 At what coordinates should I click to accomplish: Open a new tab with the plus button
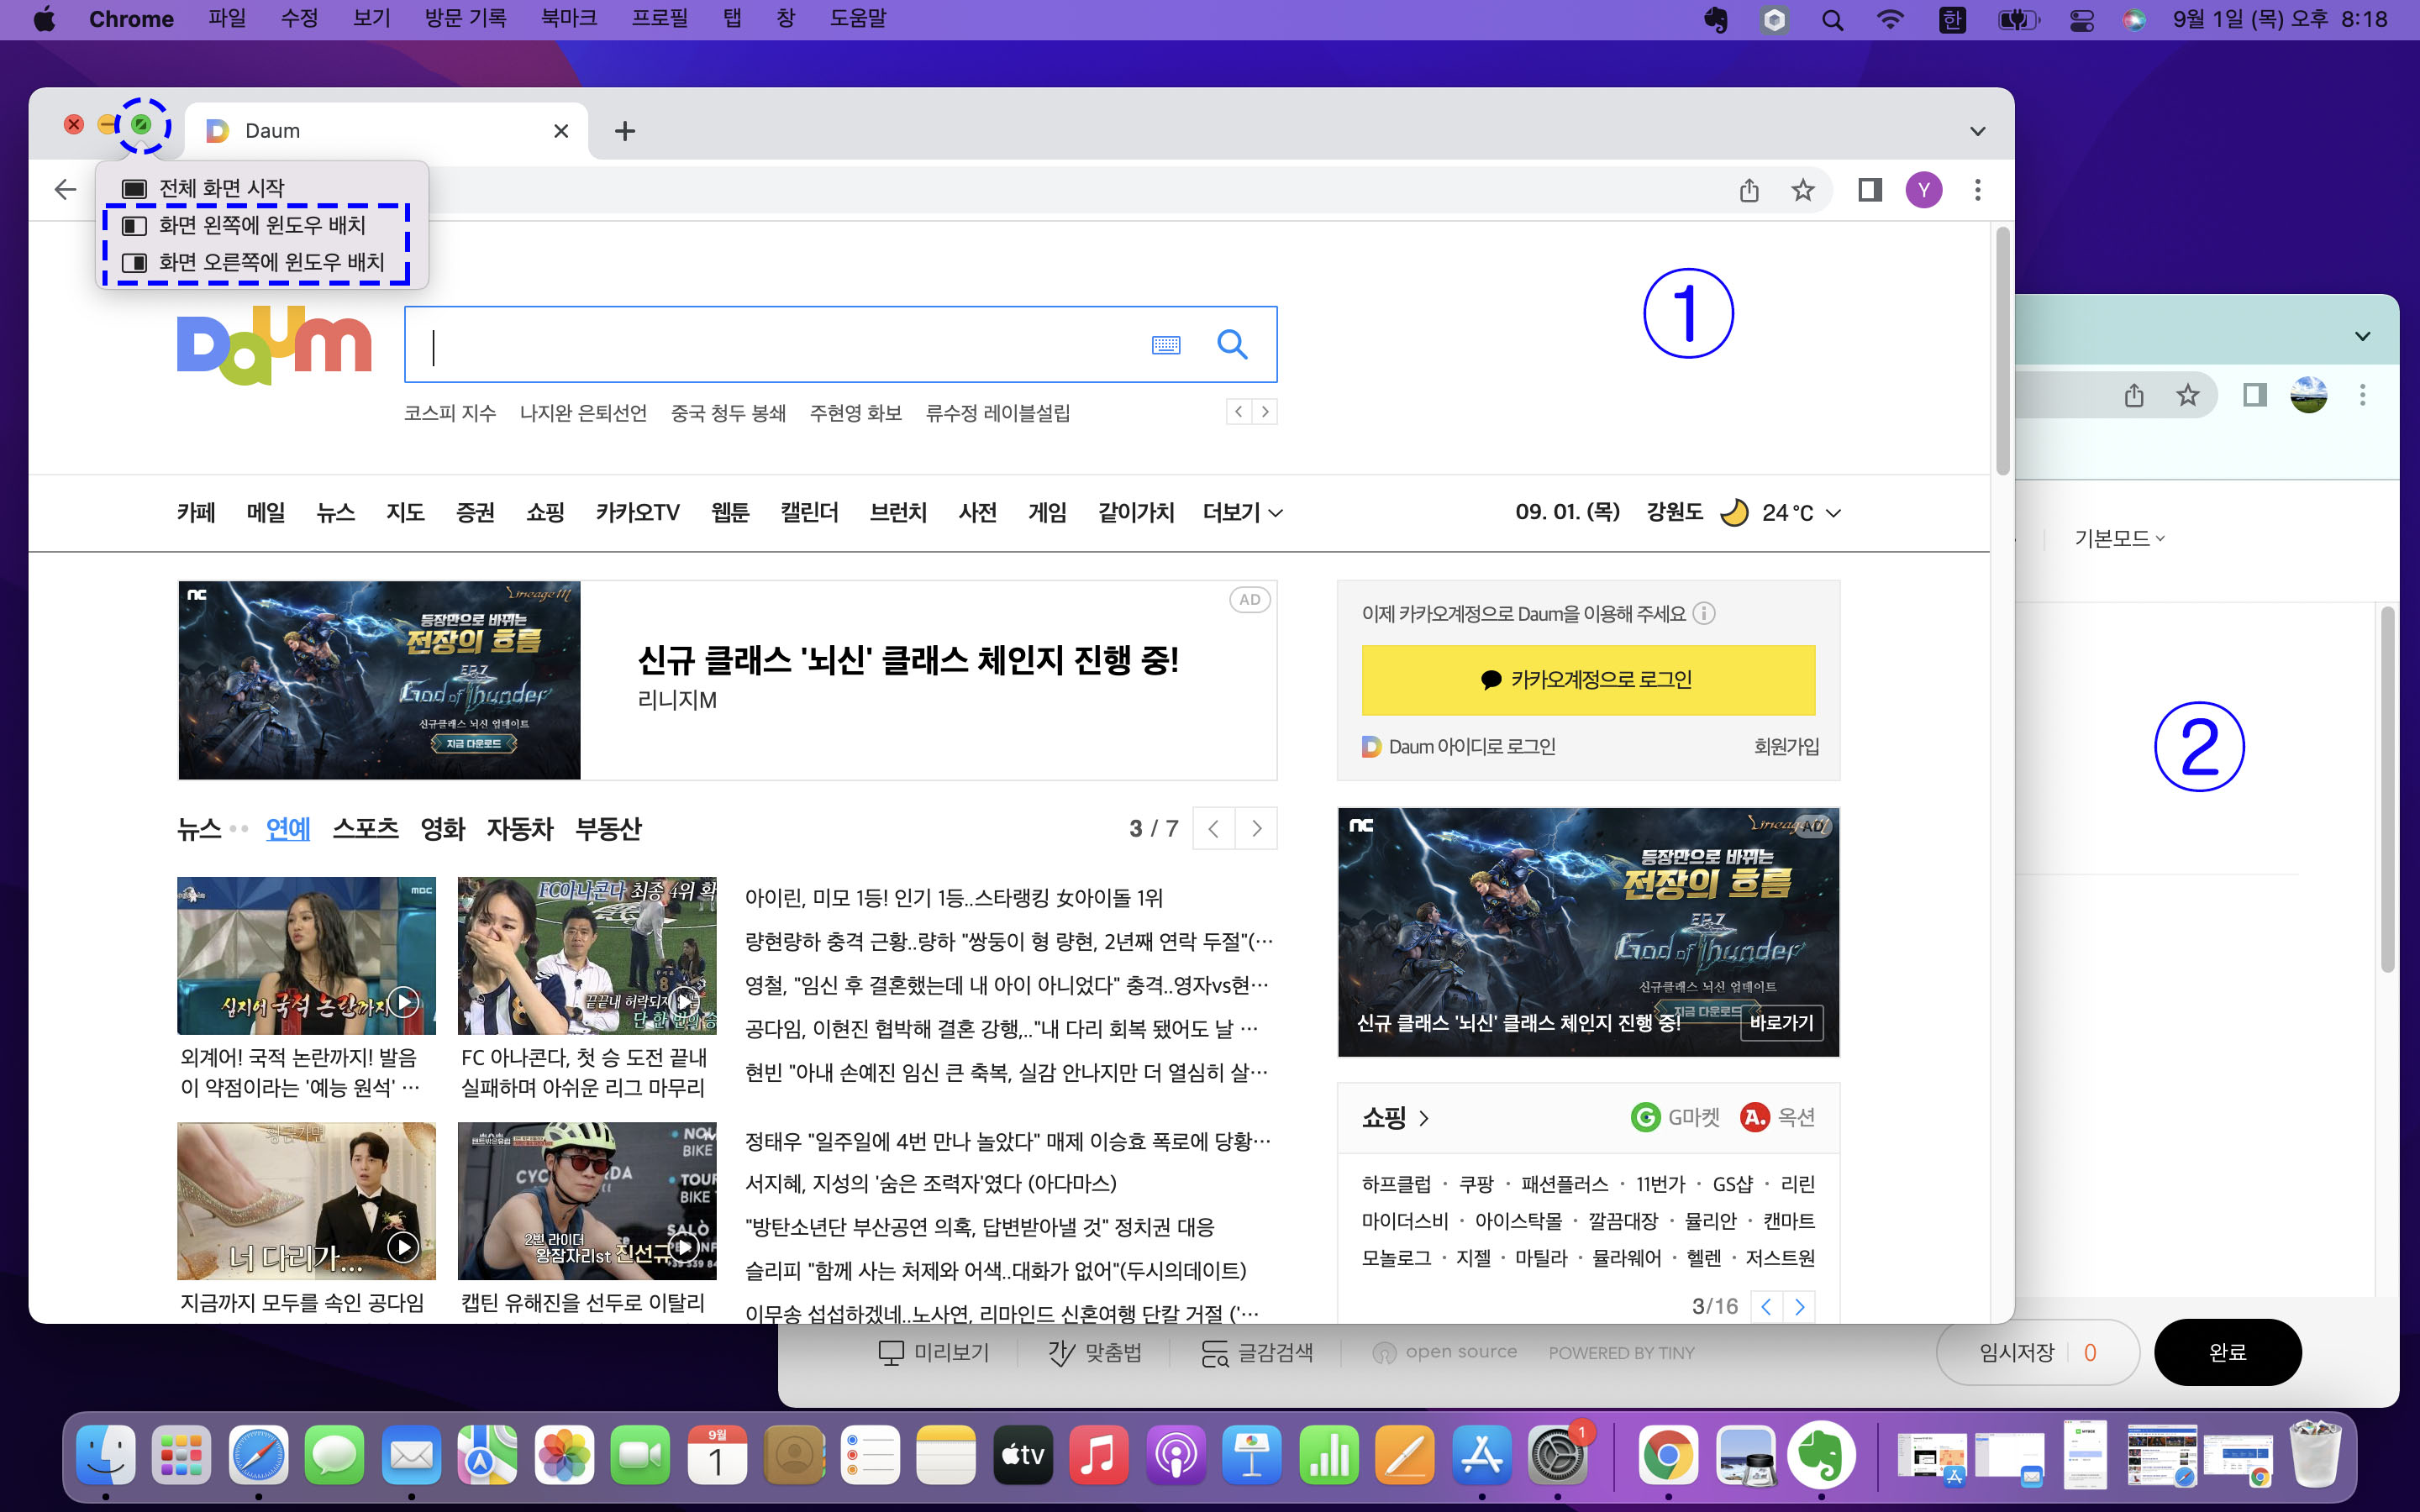pyautogui.click(x=625, y=131)
